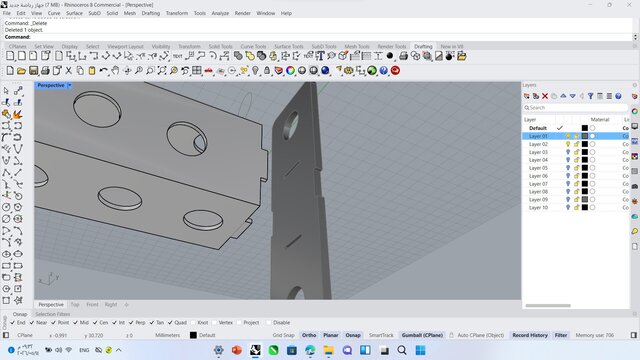Open the color wheel object properties icon

(290, 71)
